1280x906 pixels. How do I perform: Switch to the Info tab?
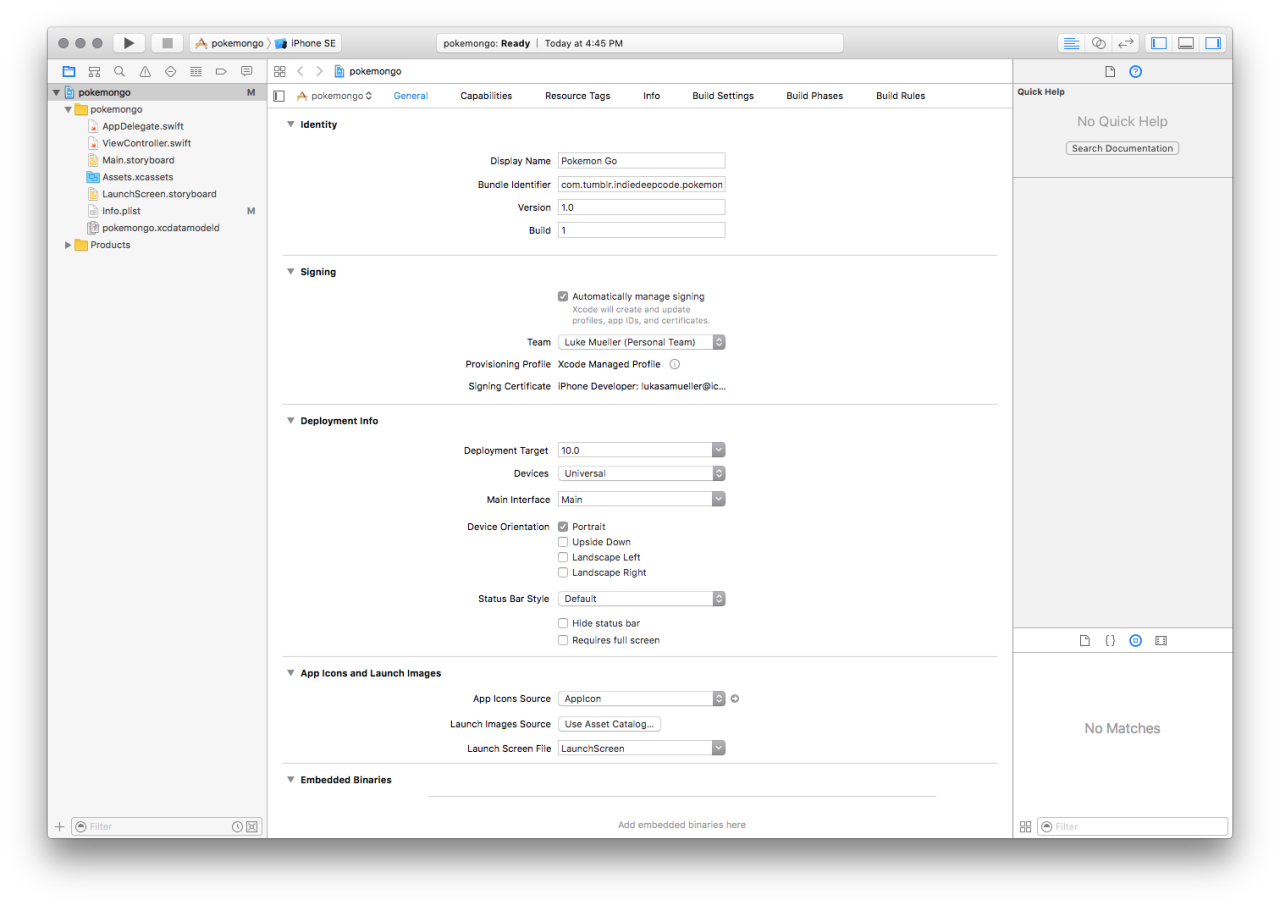point(651,96)
